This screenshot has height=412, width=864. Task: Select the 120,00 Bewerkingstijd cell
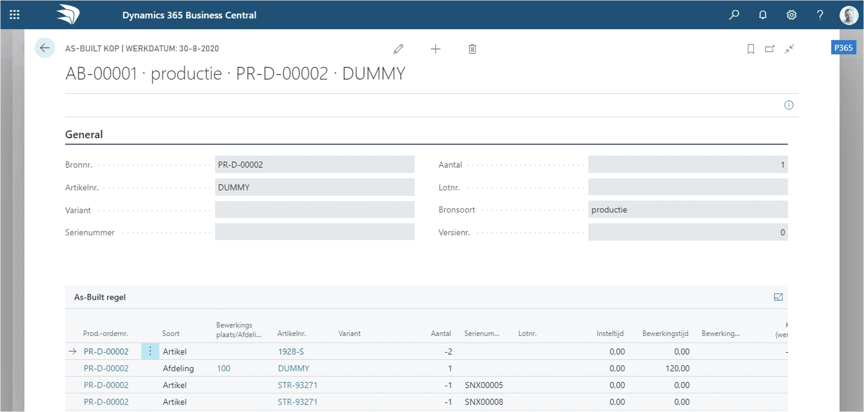pyautogui.click(x=678, y=368)
